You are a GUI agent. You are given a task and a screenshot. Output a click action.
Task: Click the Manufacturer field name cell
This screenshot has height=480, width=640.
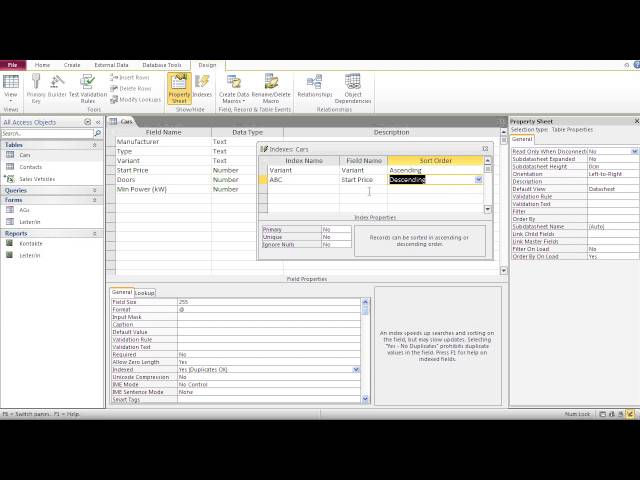point(163,142)
